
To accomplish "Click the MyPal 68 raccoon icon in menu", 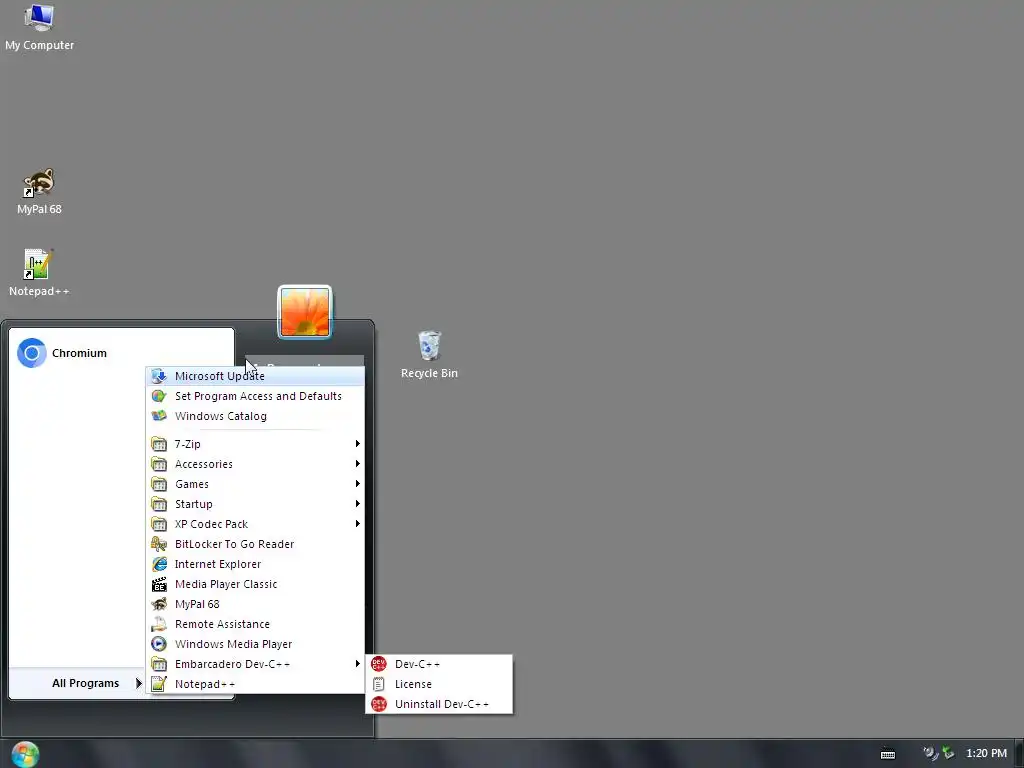I will click(159, 604).
